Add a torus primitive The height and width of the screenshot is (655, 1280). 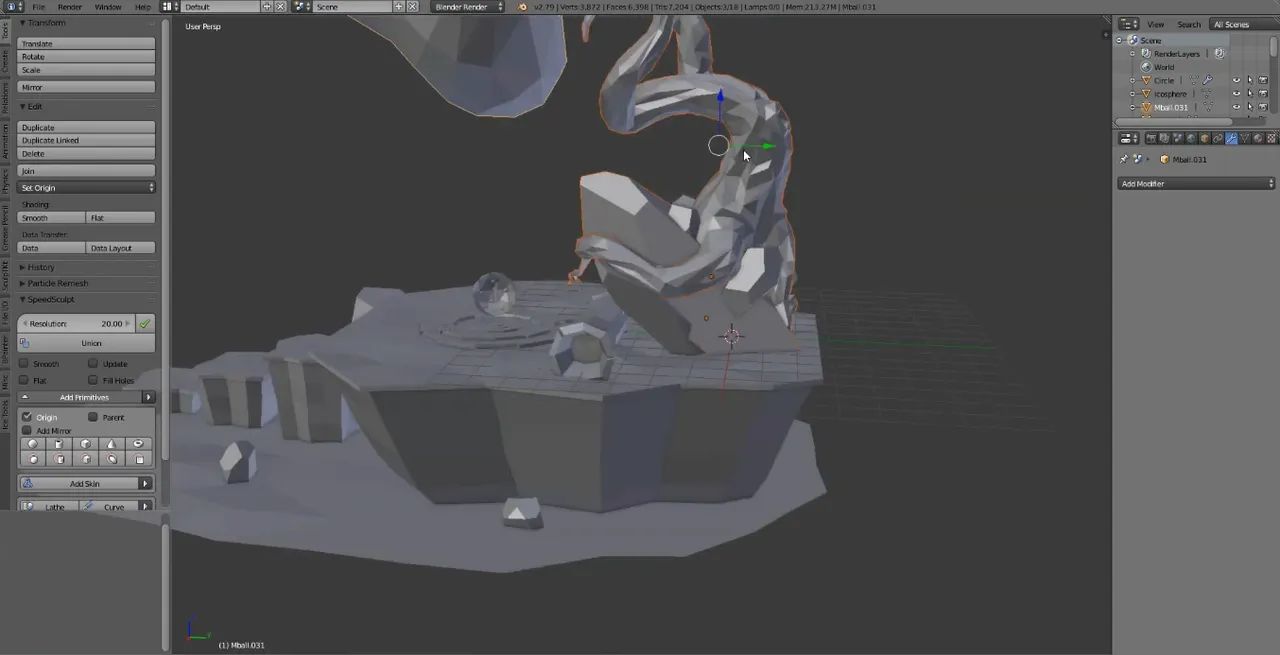coord(139,444)
